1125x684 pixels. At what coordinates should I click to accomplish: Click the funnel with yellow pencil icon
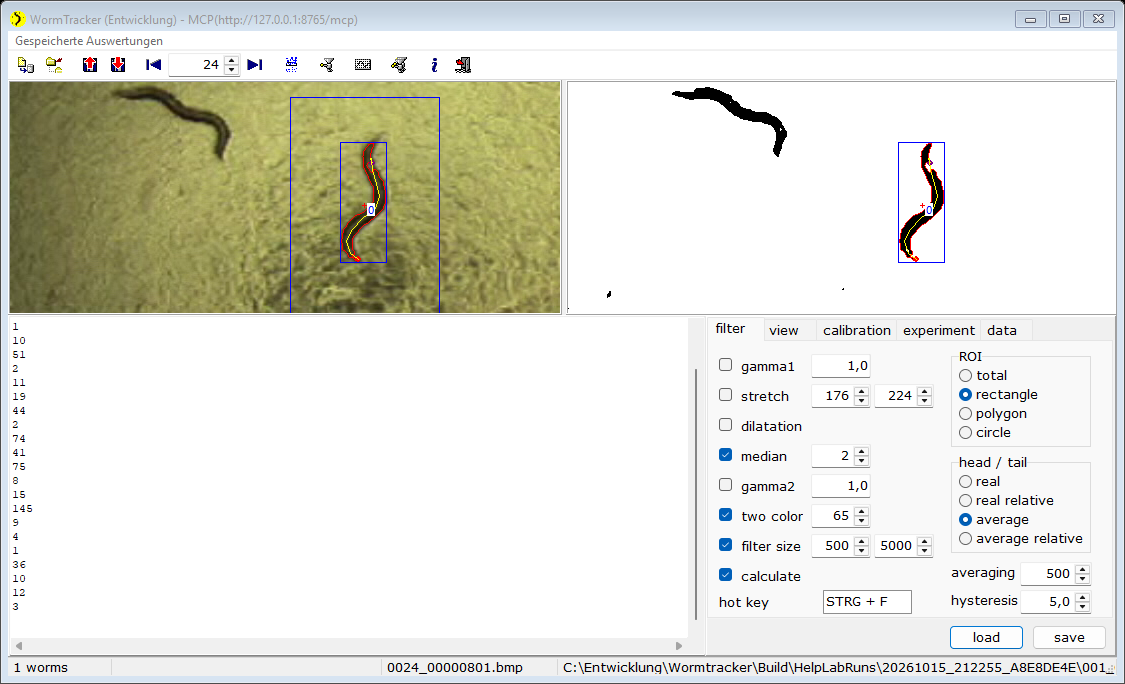tap(399, 65)
